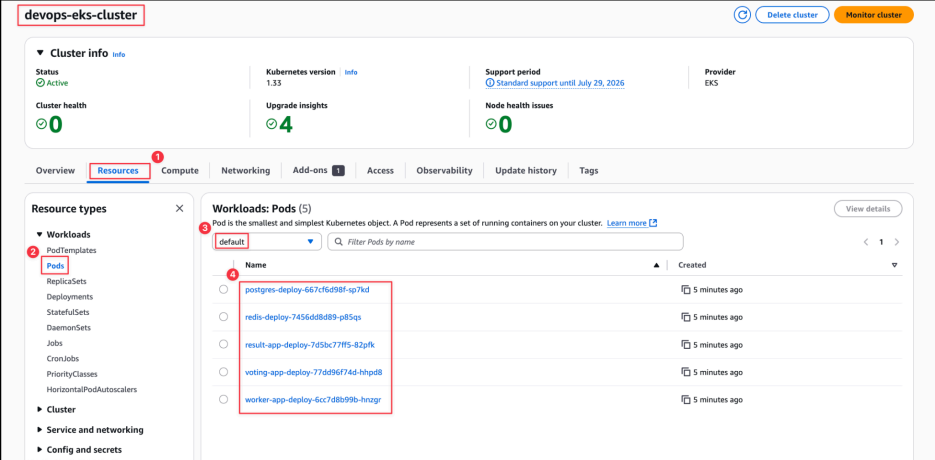Screen dimensions: 935x460
Task: Copy icon next to postgres-deploy created time
Action: tap(686, 289)
